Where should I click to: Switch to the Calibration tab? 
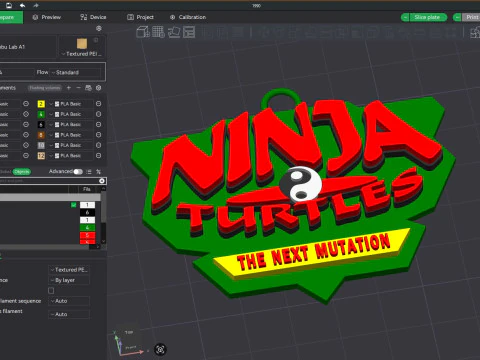(188, 17)
